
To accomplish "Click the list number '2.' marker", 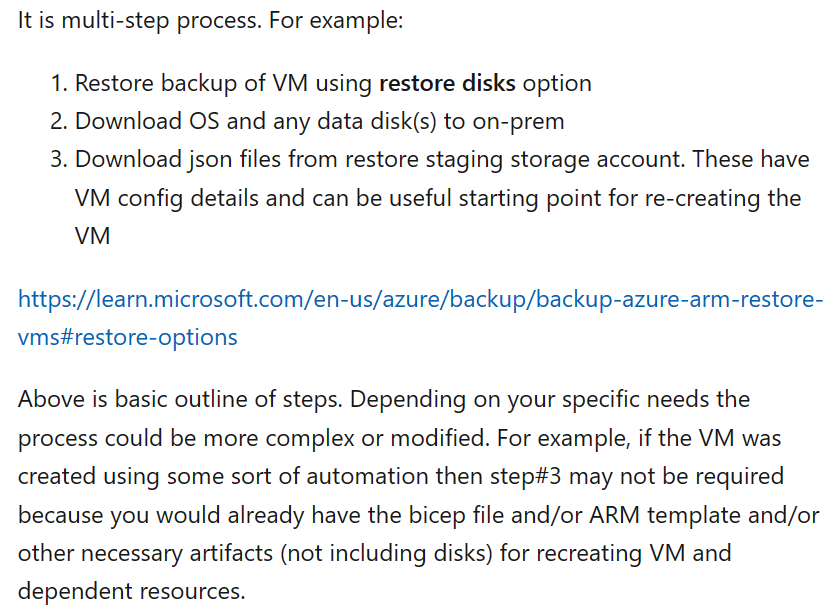I will [x=59, y=121].
